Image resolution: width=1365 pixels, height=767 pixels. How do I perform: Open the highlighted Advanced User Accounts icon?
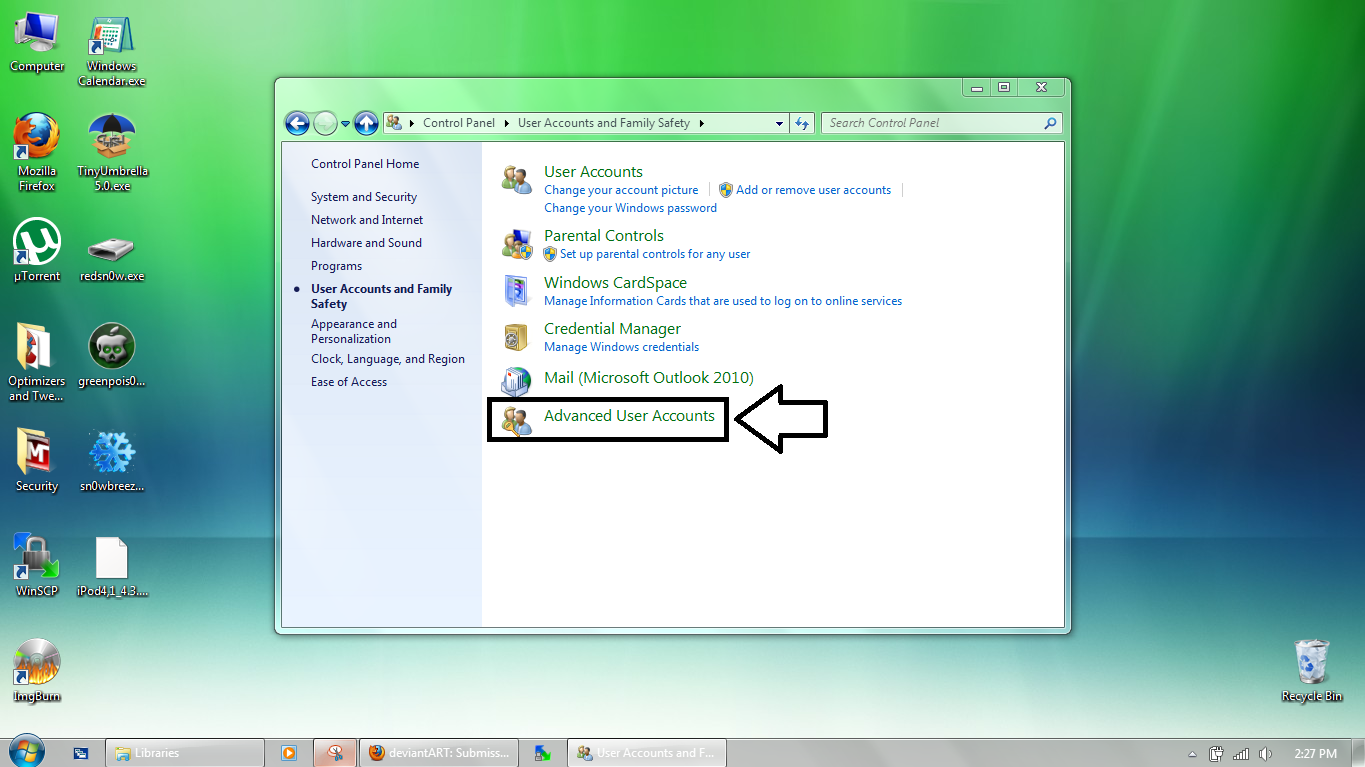coord(516,418)
